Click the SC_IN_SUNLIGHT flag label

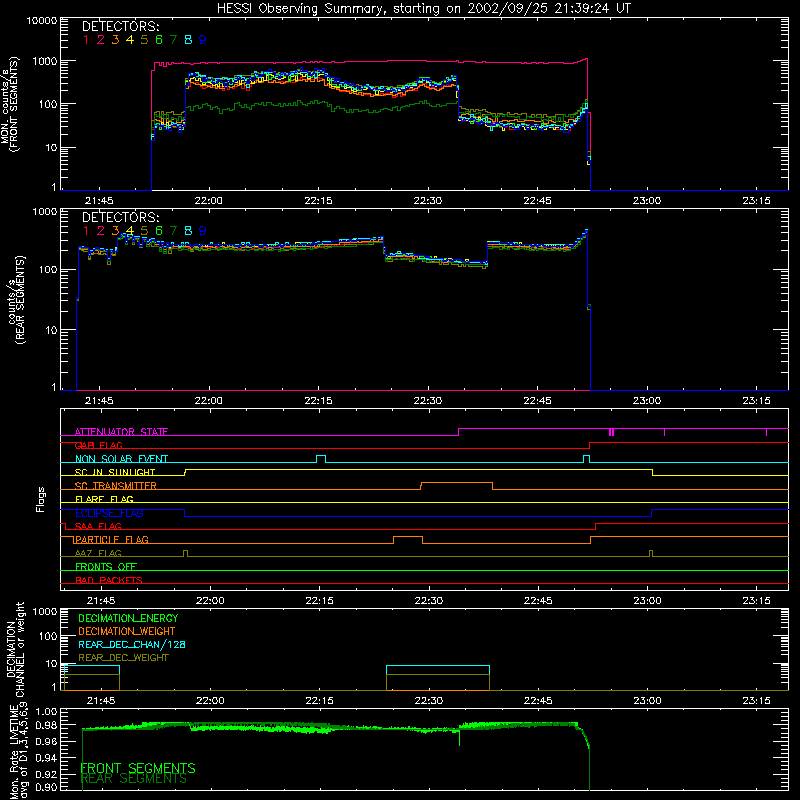115,472
